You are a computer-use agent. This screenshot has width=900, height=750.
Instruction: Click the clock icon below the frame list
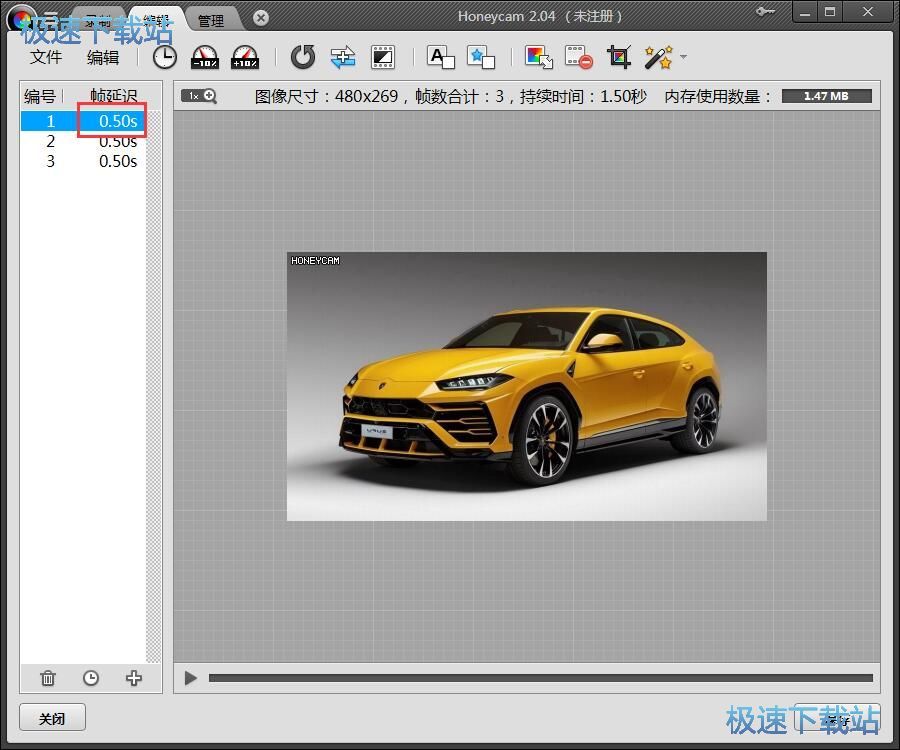pos(91,678)
